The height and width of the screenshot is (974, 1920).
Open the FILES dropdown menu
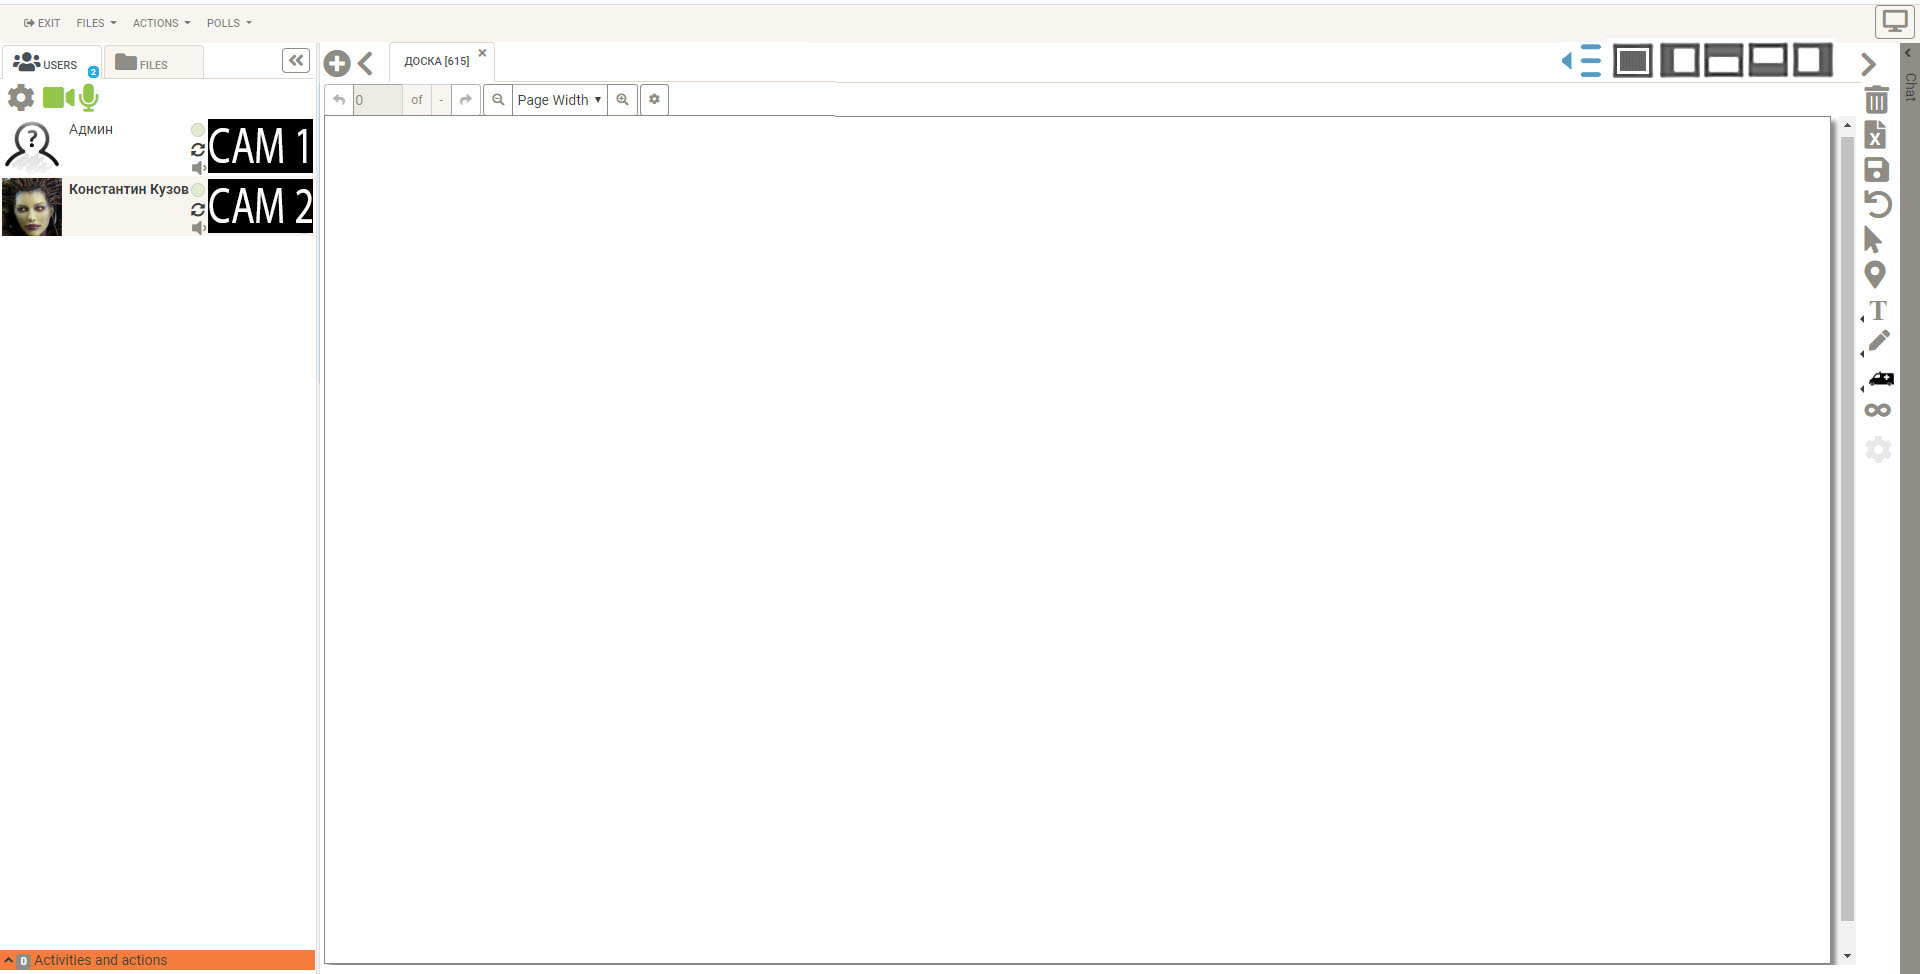[96, 23]
